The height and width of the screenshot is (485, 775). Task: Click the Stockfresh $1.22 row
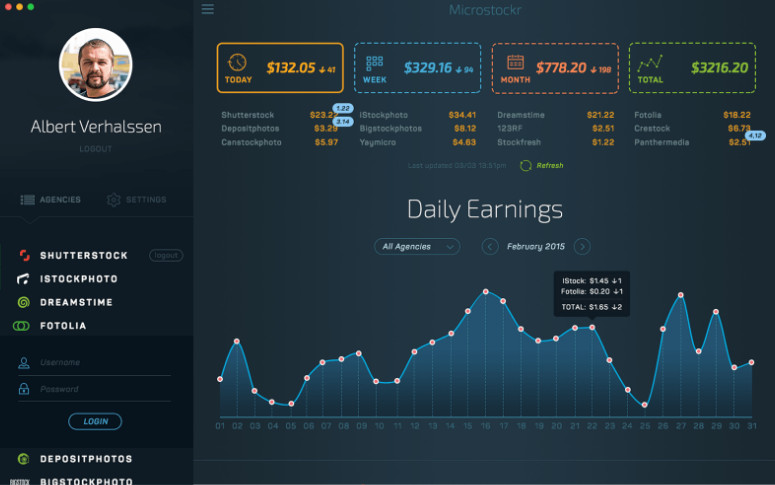tap(556, 142)
